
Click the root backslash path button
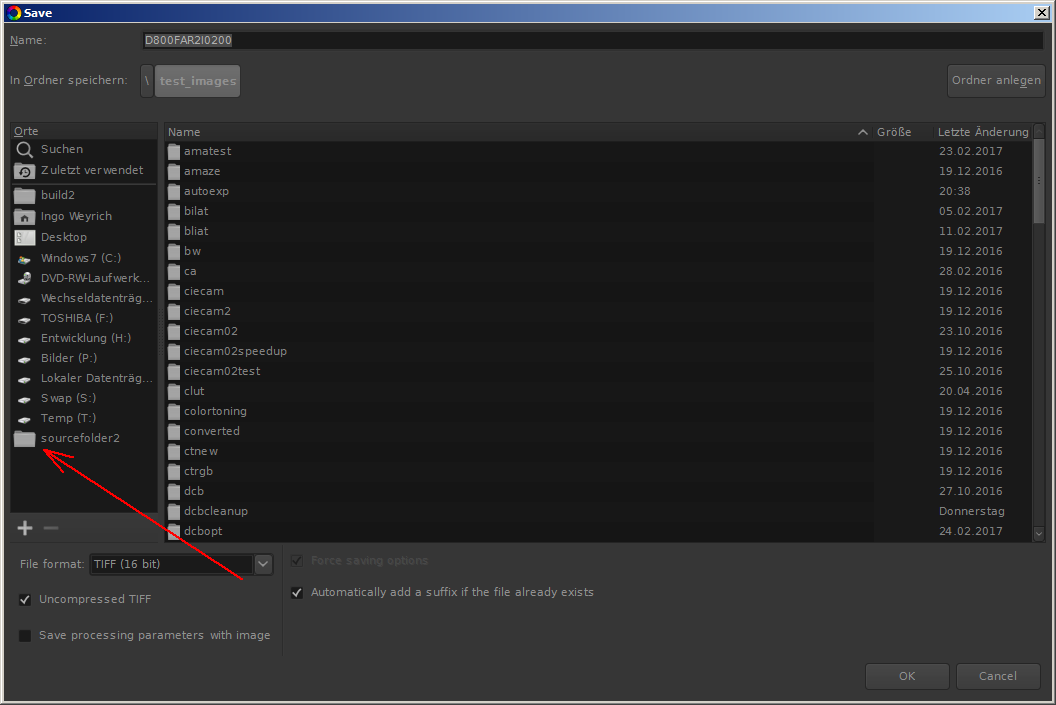(147, 81)
